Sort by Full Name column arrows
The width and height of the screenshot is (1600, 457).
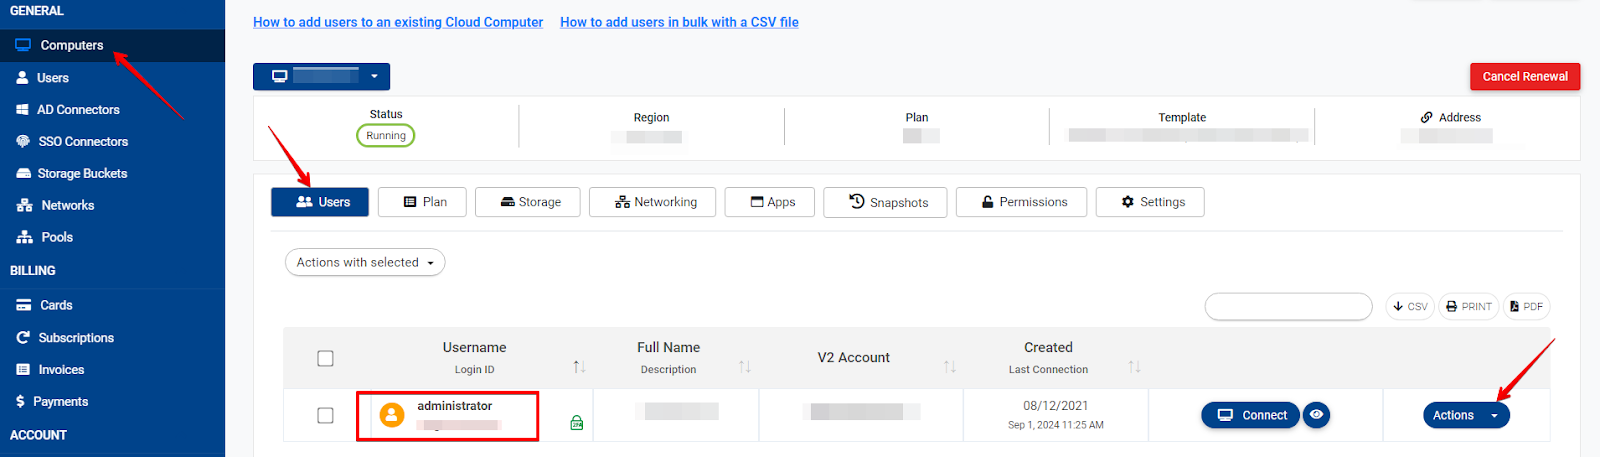point(745,367)
